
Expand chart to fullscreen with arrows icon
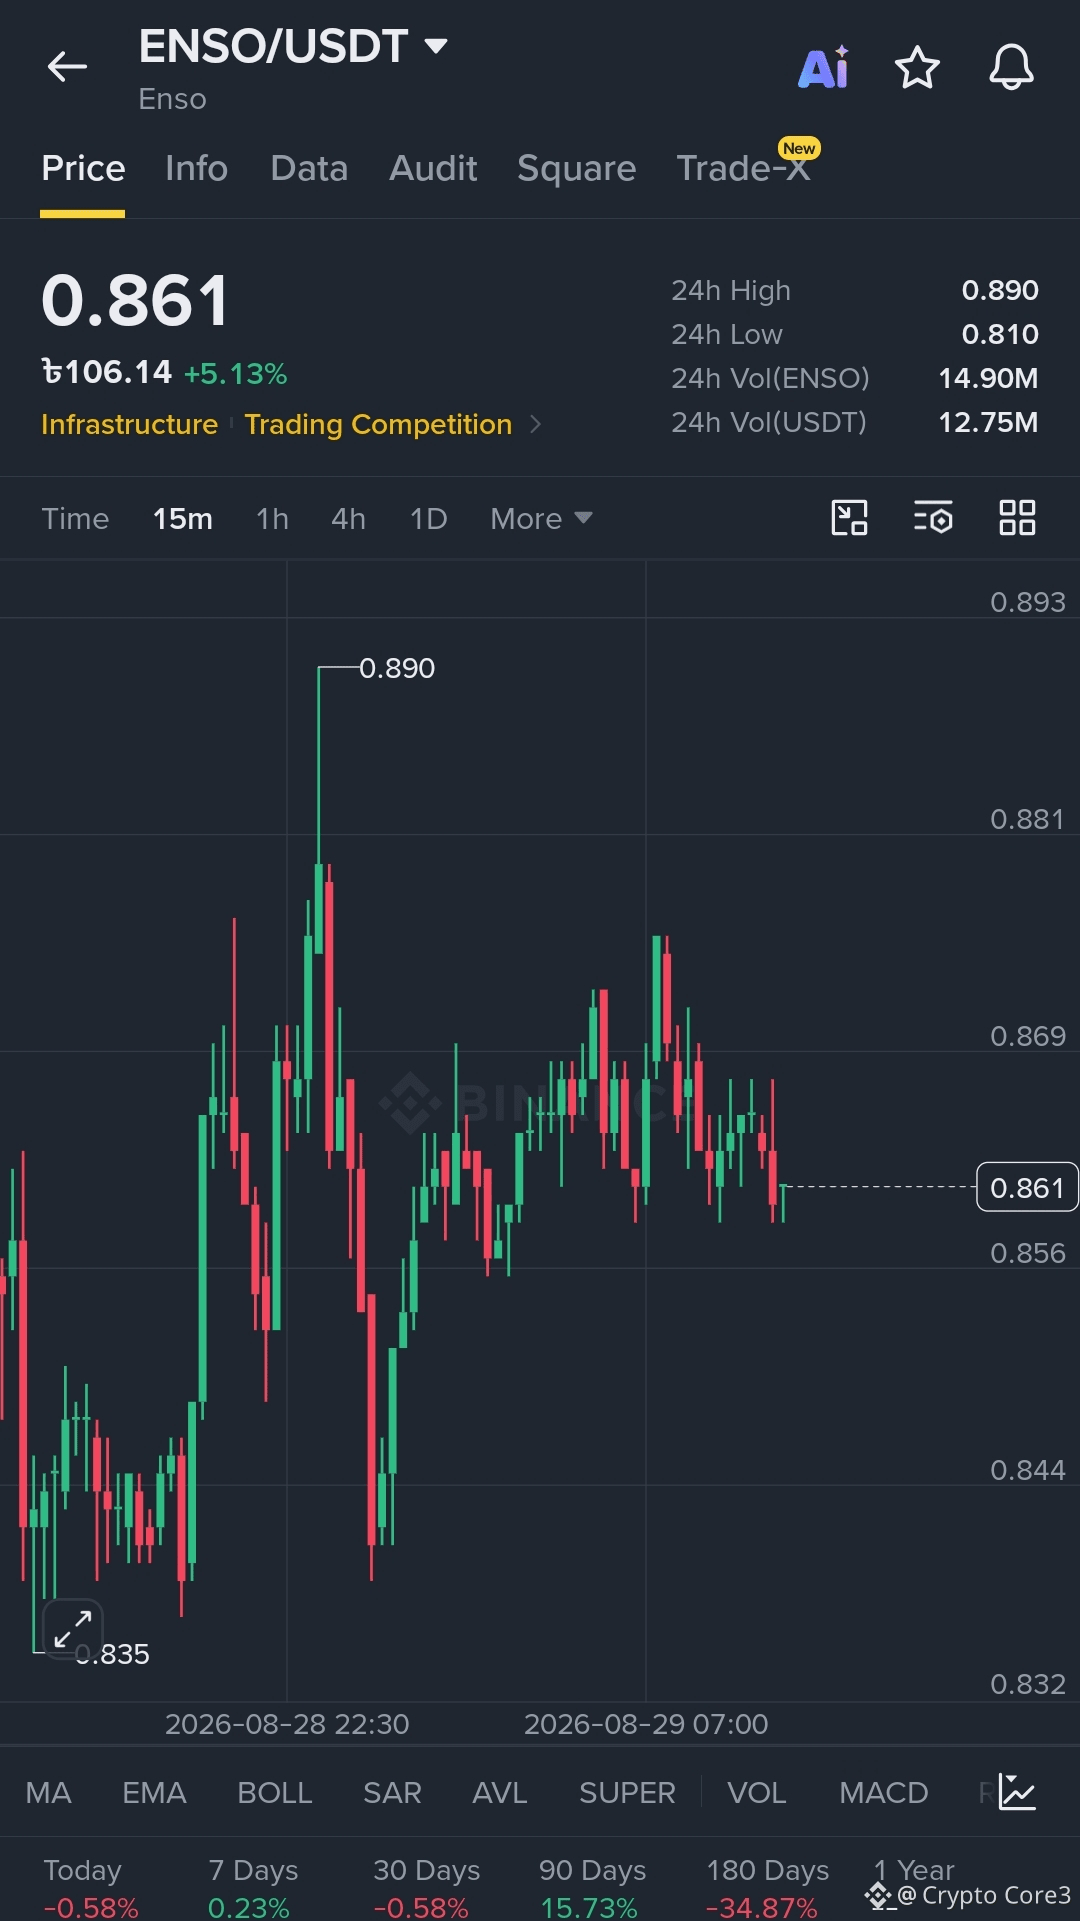(73, 1628)
